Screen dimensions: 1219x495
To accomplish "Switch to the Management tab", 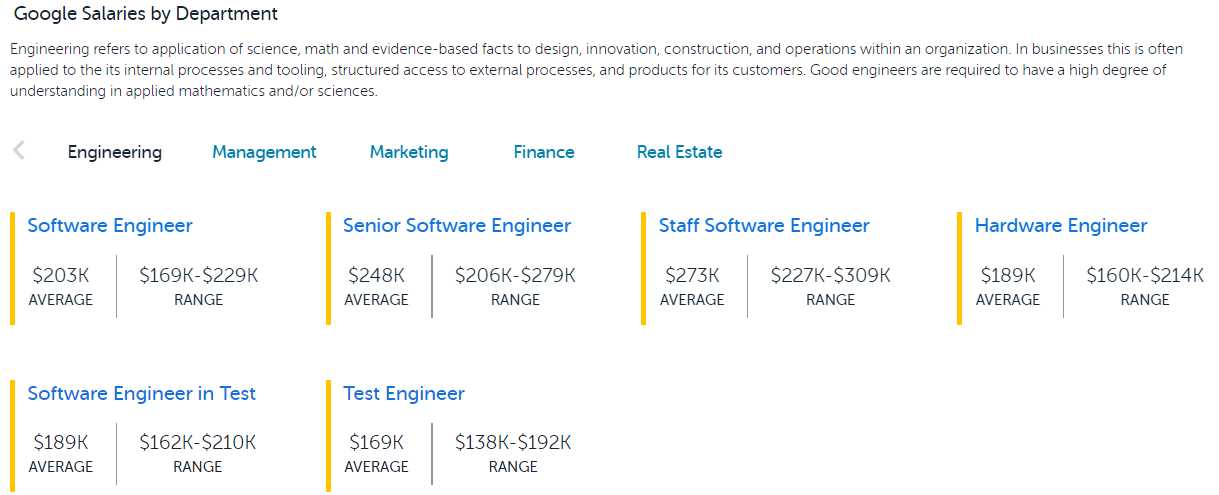I will pyautogui.click(x=264, y=152).
